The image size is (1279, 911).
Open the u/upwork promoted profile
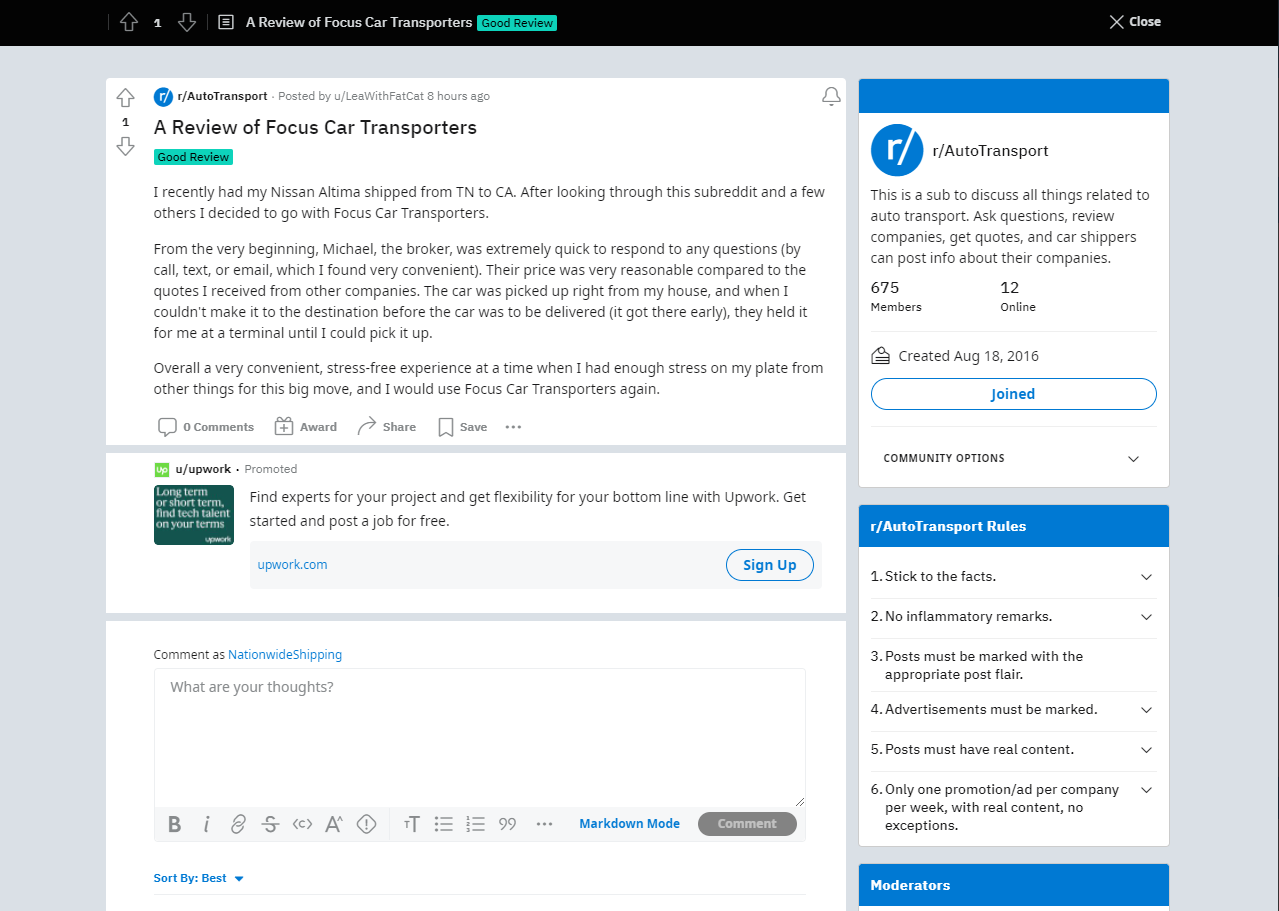pos(203,469)
